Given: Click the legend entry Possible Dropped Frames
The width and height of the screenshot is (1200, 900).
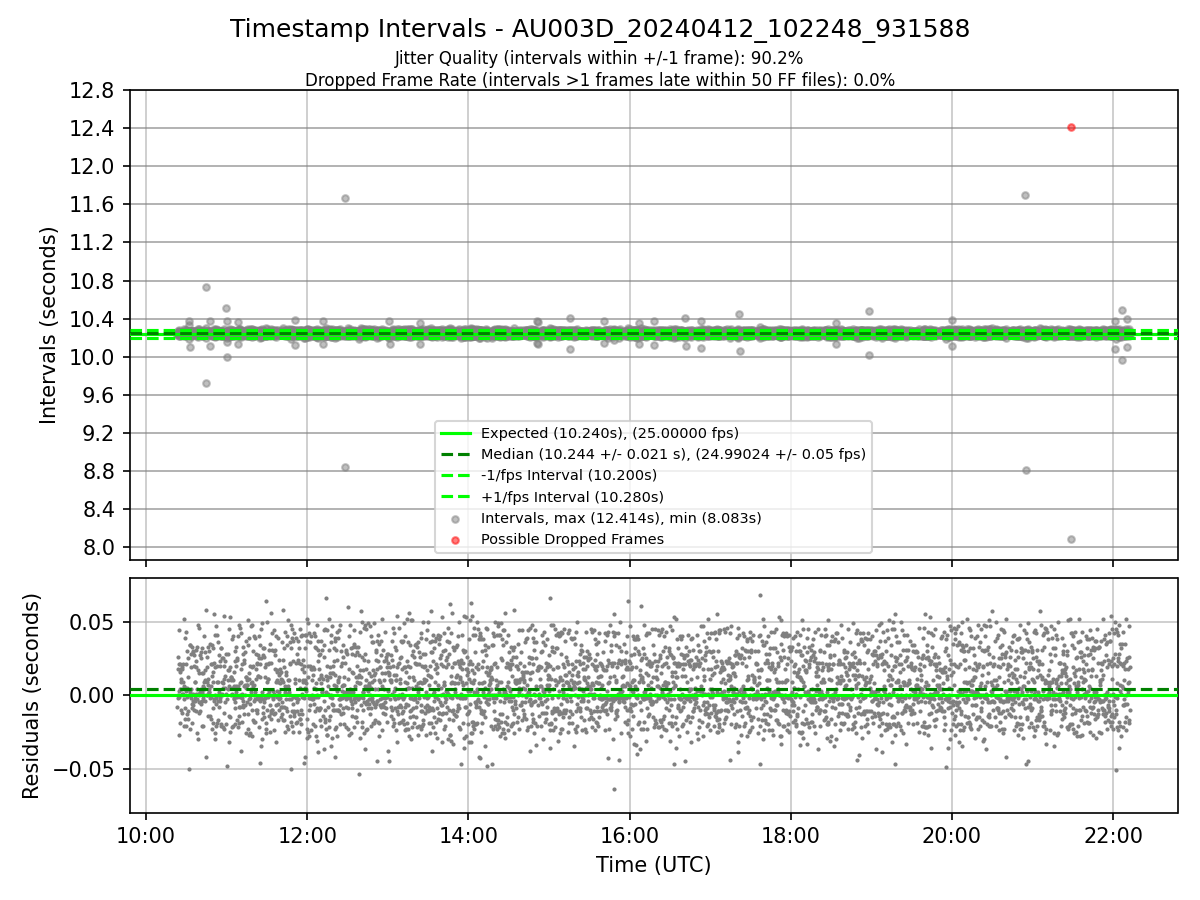Looking at the screenshot, I should (572, 539).
